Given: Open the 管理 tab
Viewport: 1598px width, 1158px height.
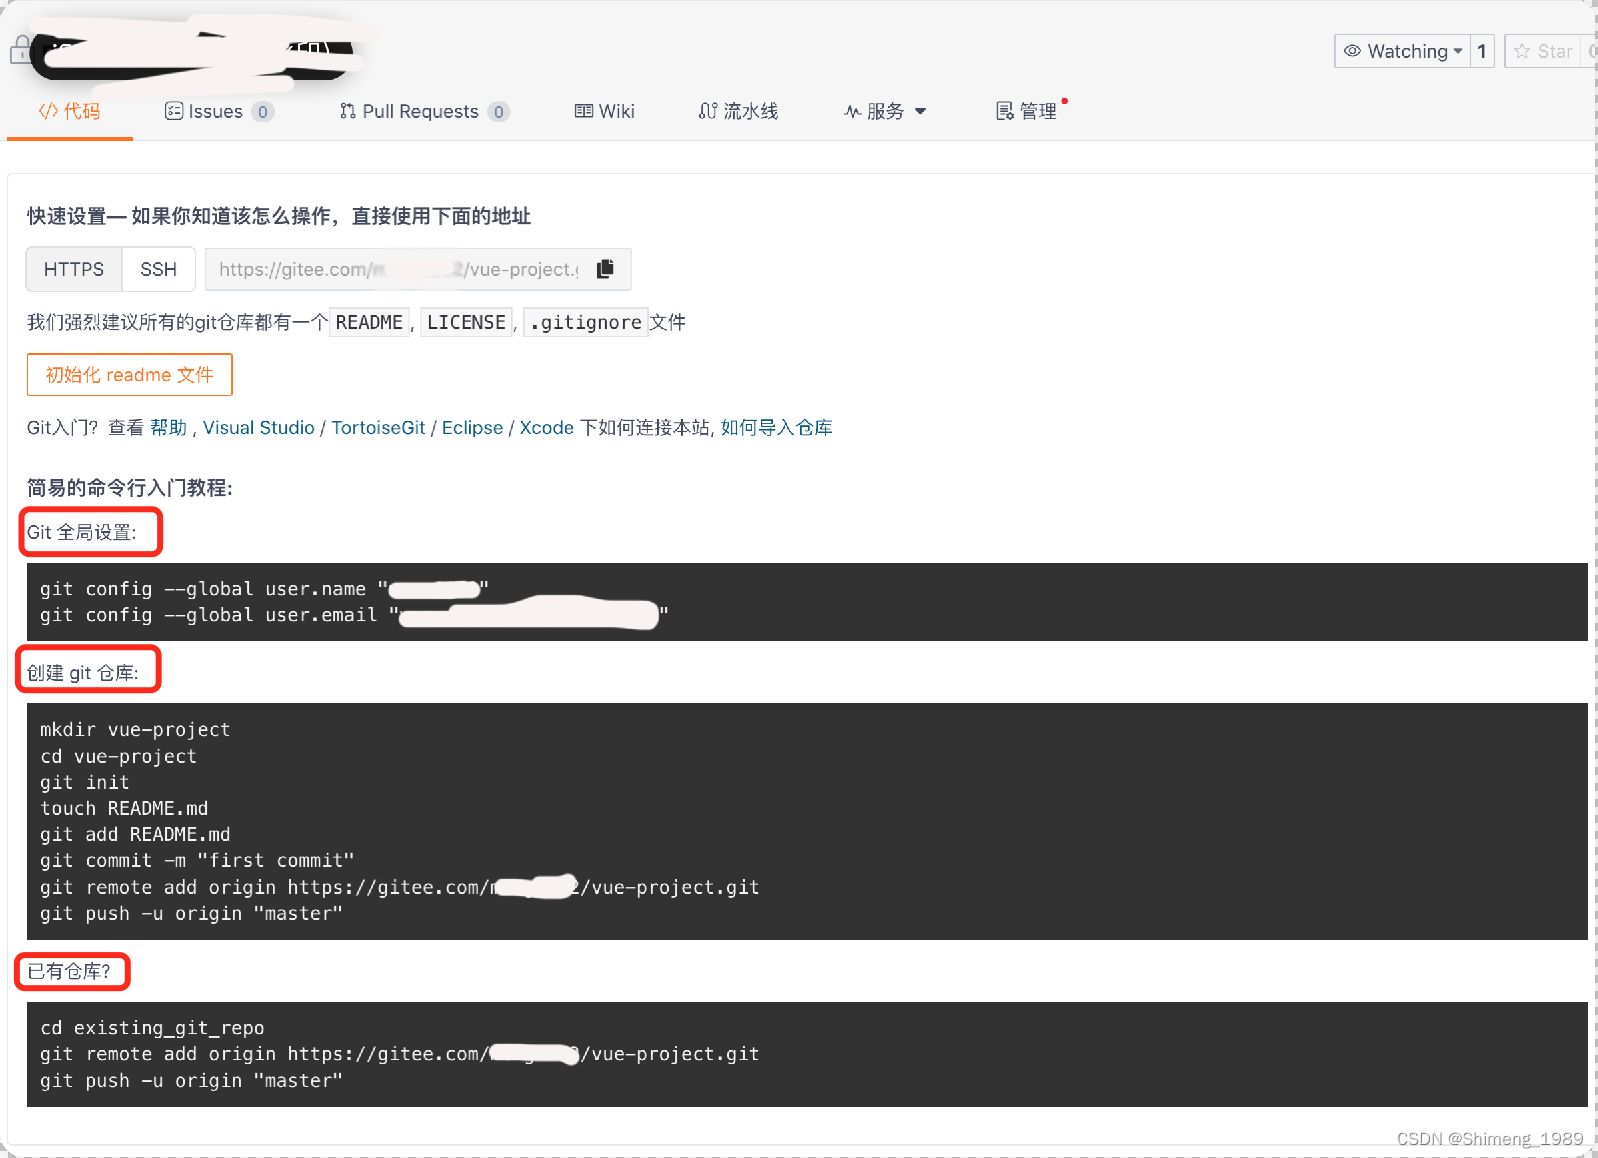Looking at the screenshot, I should tap(1026, 111).
